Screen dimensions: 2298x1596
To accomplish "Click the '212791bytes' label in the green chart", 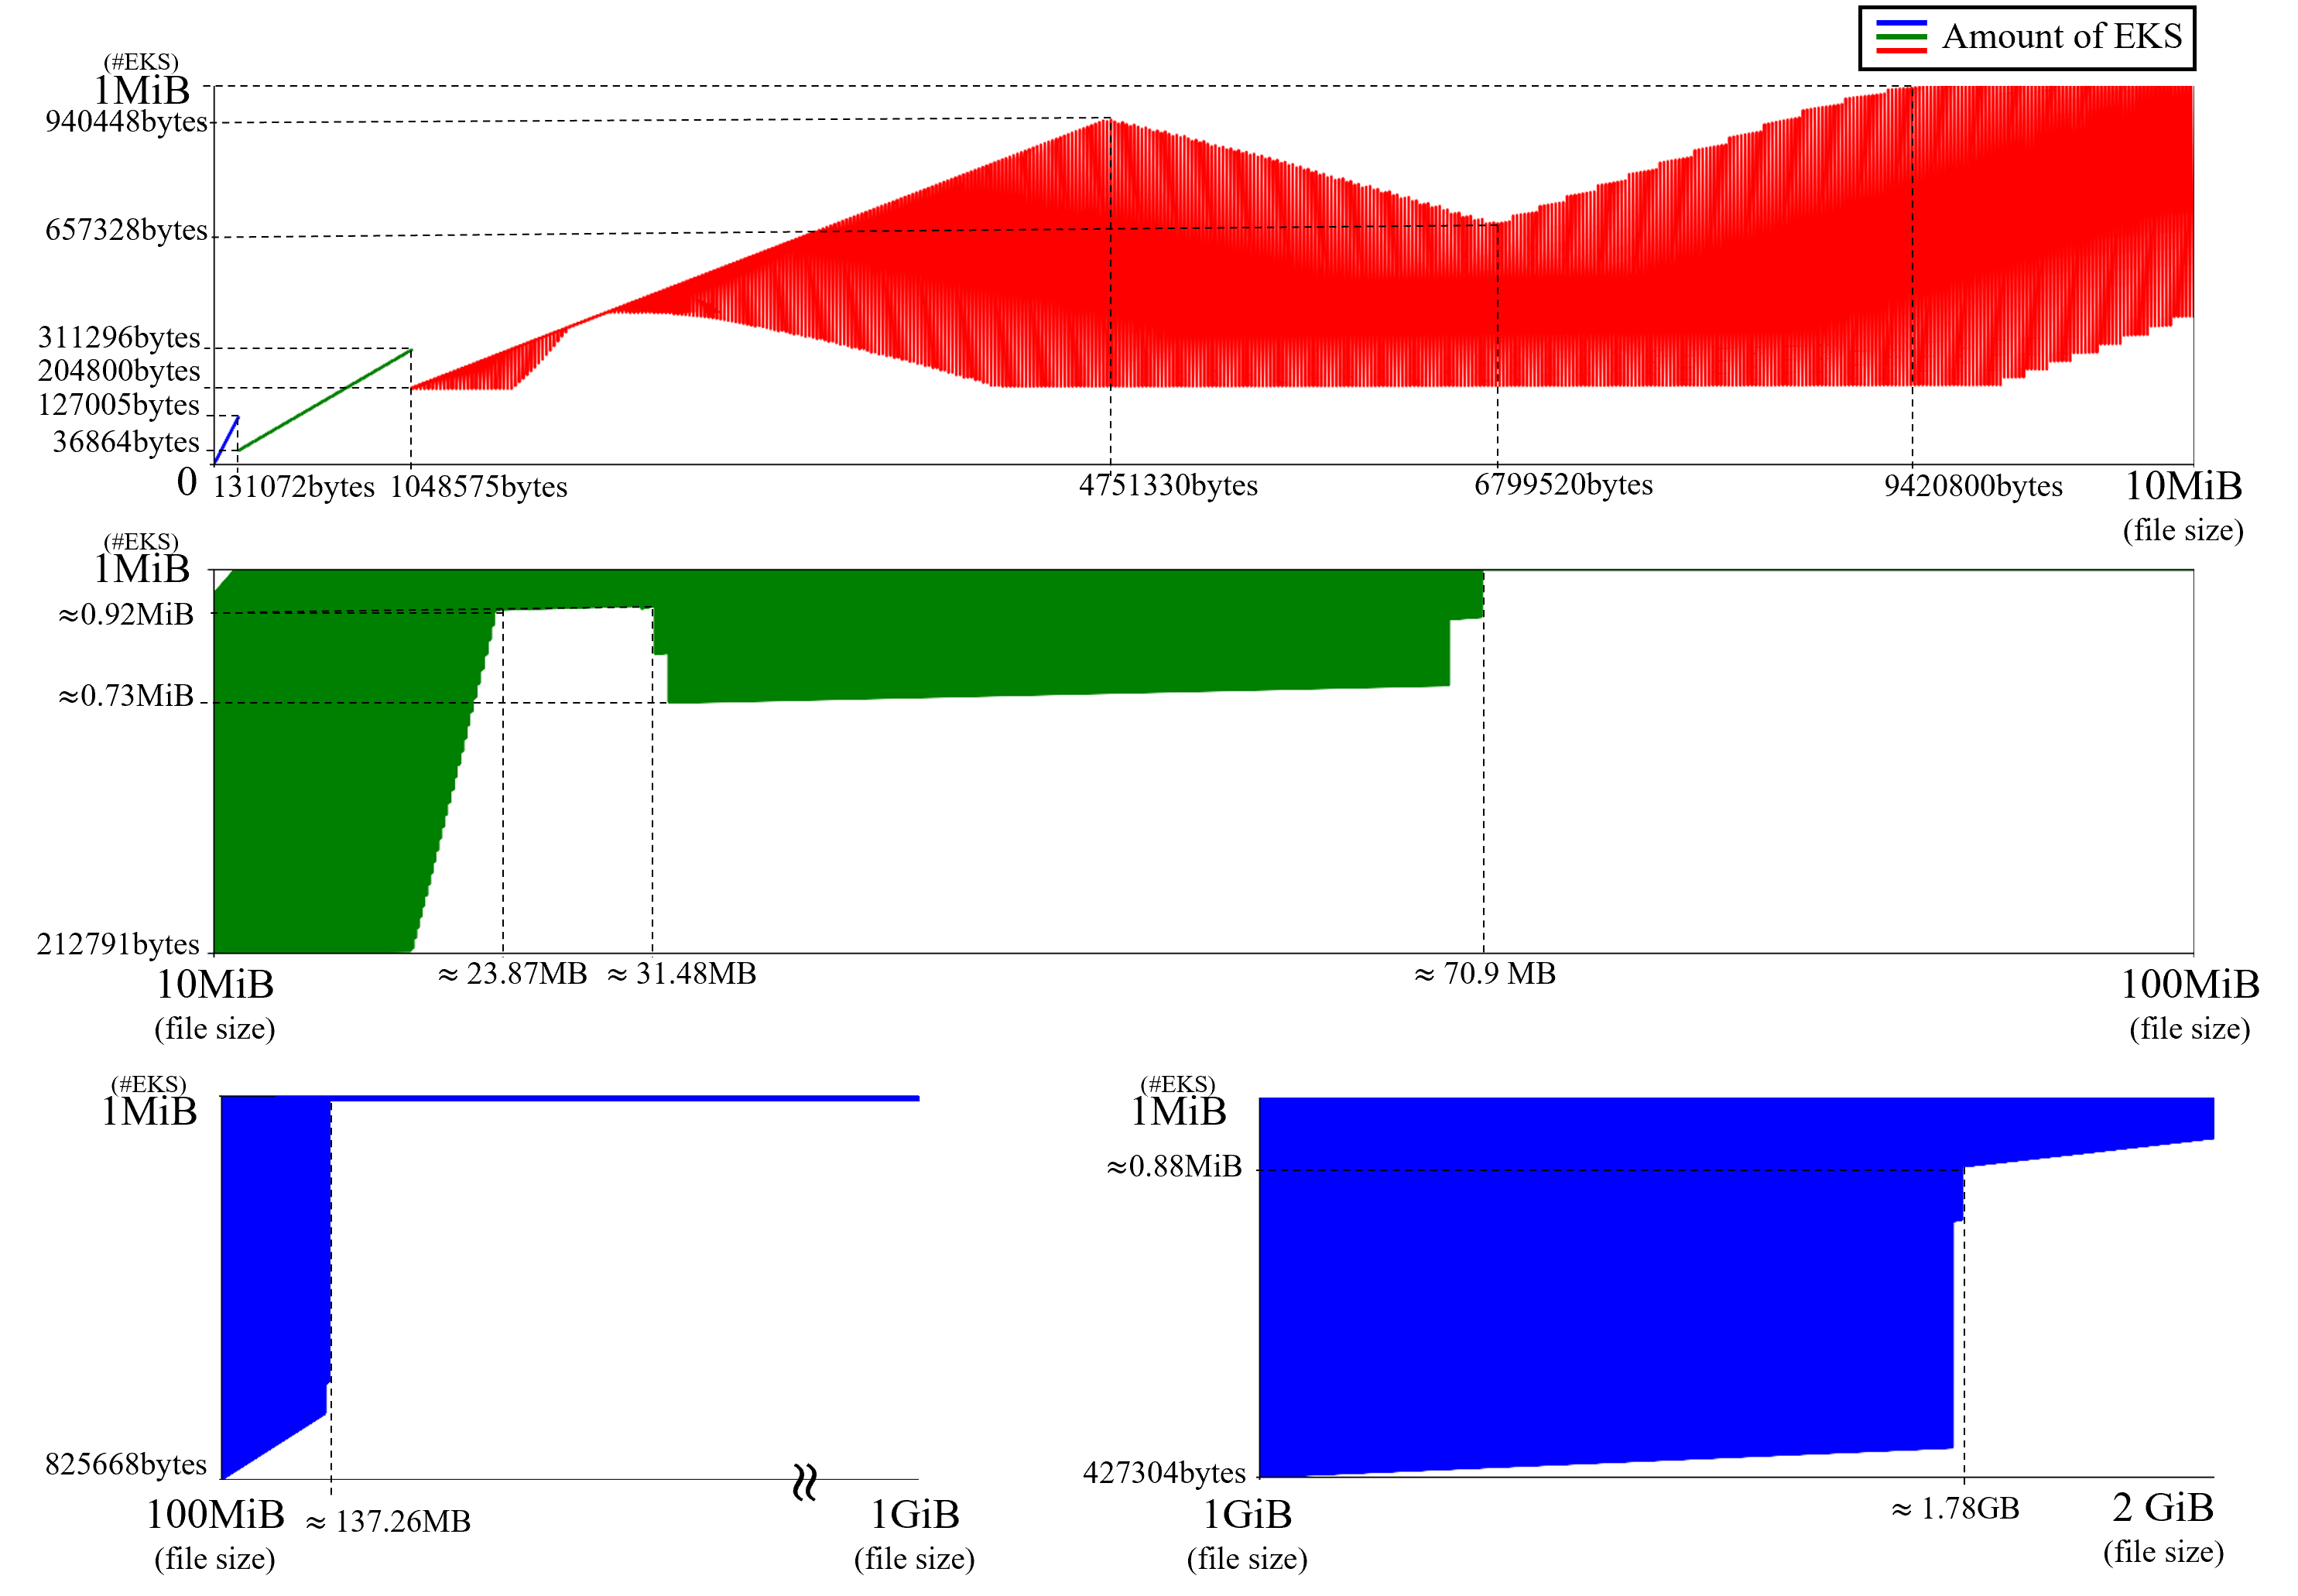I will (x=118, y=944).
